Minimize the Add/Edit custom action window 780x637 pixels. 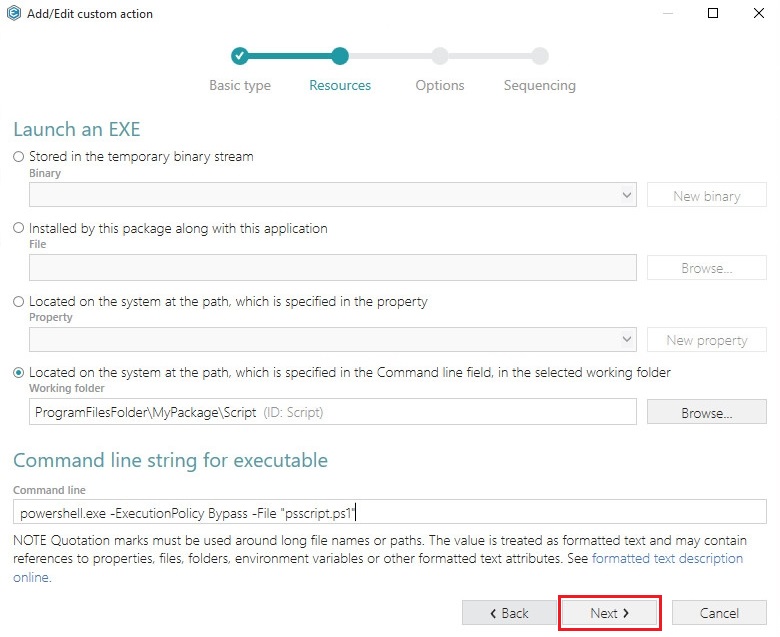(668, 13)
